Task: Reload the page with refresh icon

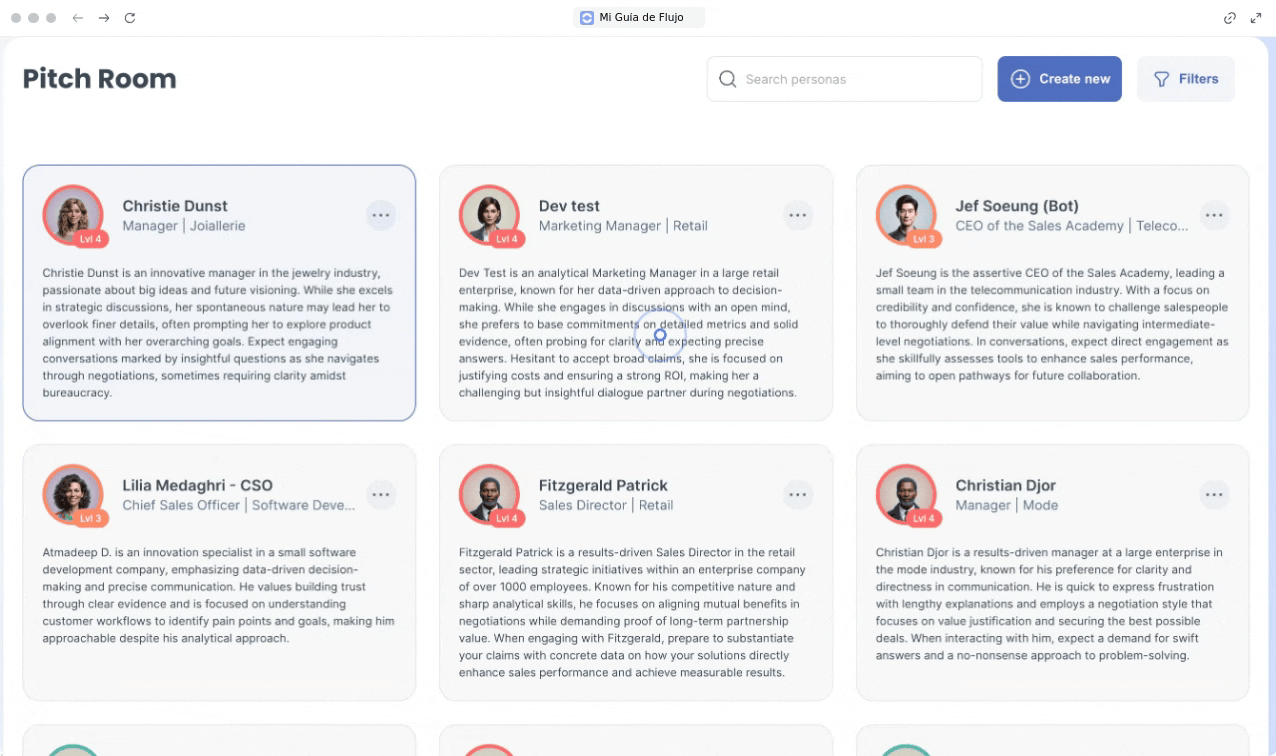Action: [x=130, y=18]
